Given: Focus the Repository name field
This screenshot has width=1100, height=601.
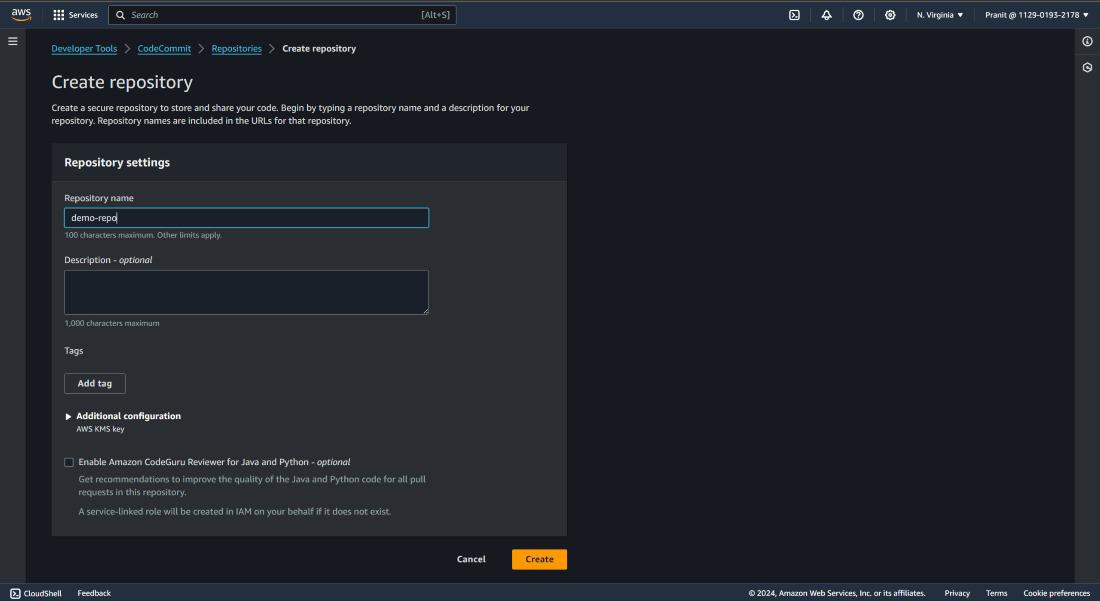Looking at the screenshot, I should tap(246, 217).
